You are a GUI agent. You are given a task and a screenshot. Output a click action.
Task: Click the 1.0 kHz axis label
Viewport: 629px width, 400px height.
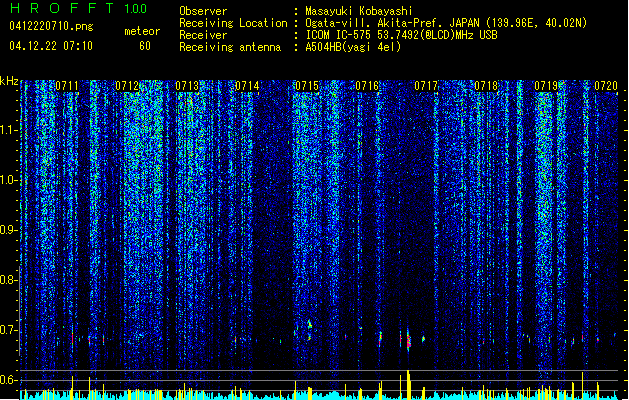(8, 180)
